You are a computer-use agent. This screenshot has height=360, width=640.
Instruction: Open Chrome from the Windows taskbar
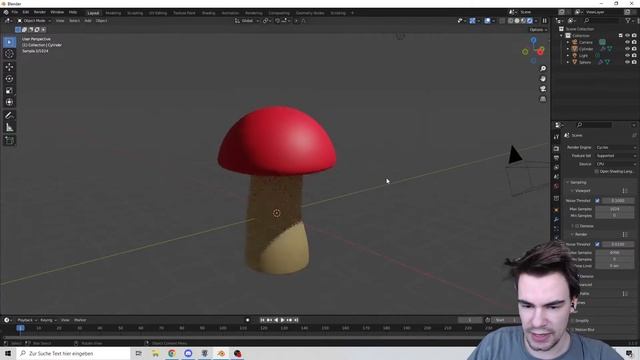(172, 353)
